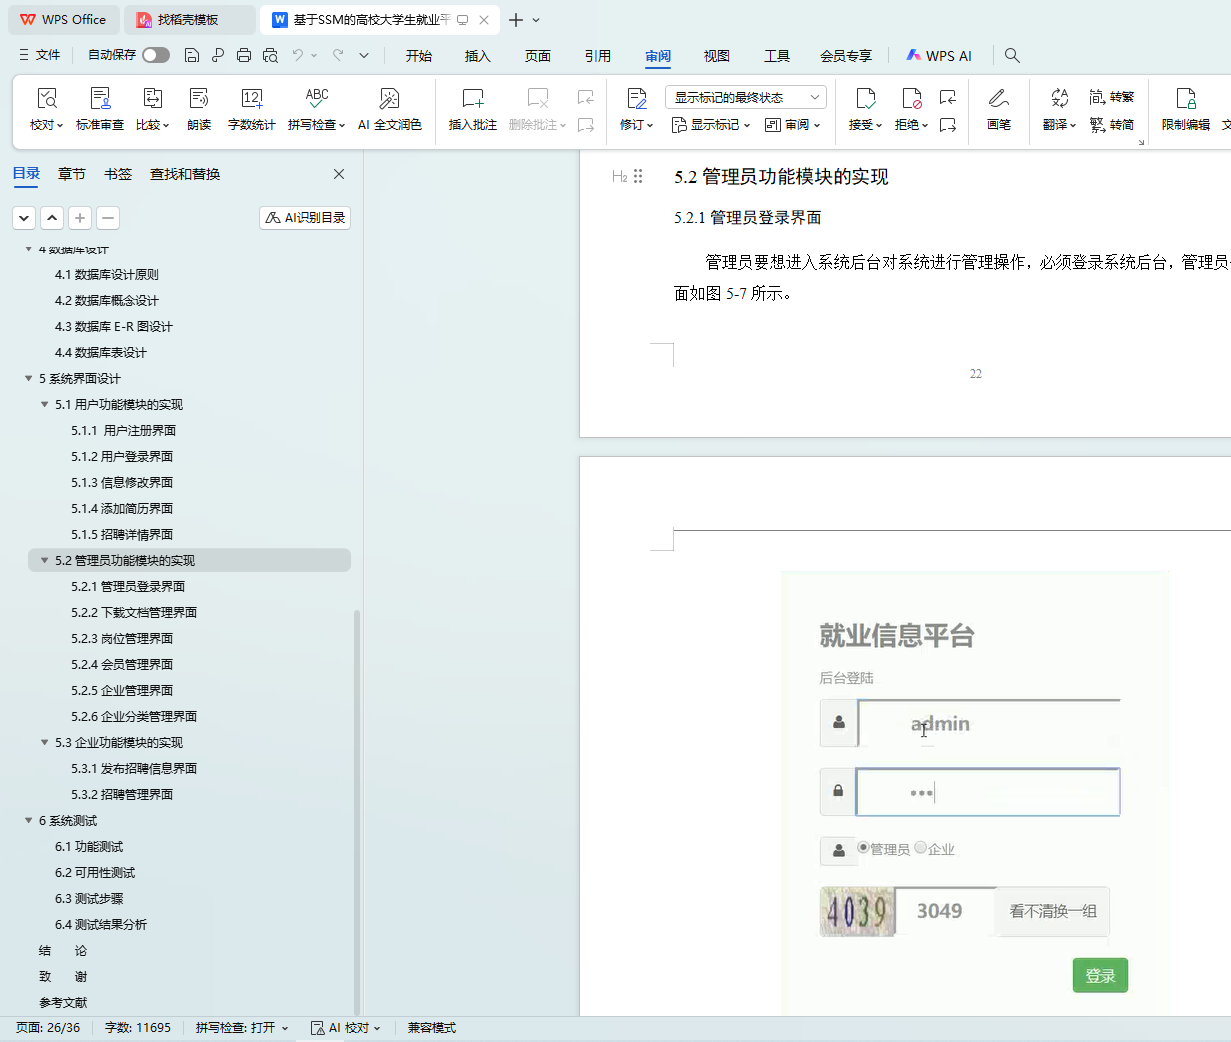Screen dimensions: 1231x1042
Task: Click the print icon in quick access bar
Action: point(244,55)
